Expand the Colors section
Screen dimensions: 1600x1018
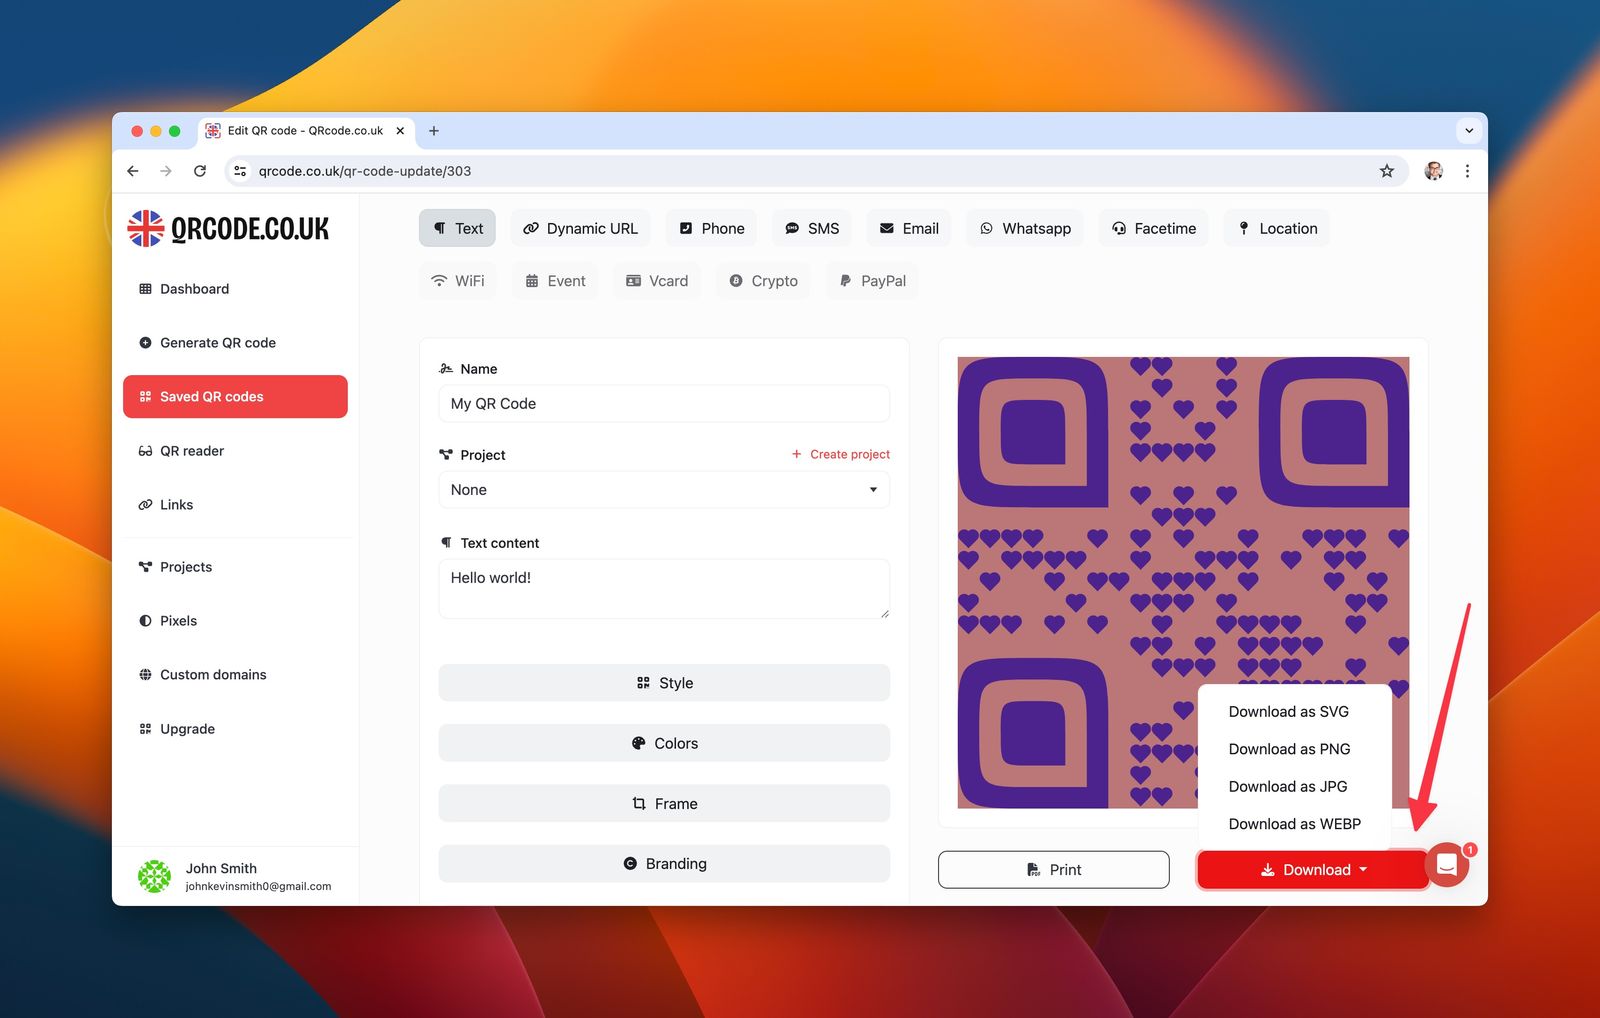663,743
